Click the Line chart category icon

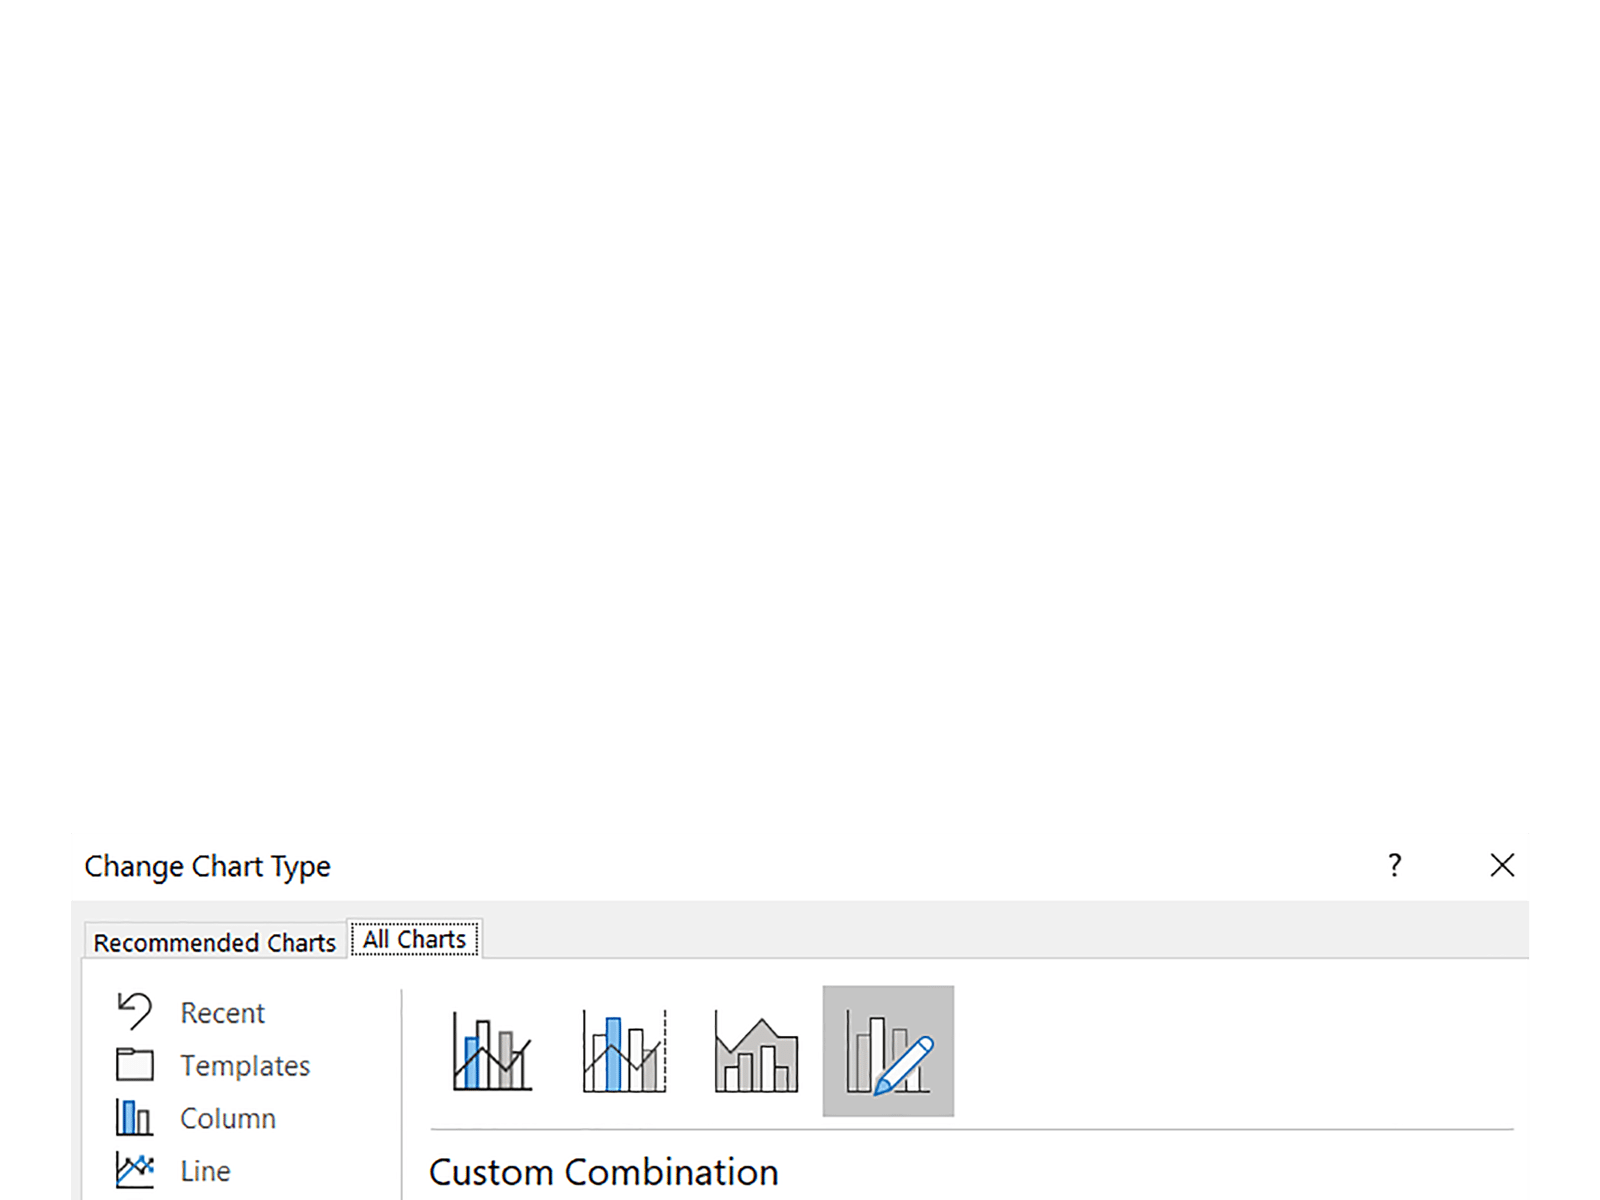[134, 1170]
